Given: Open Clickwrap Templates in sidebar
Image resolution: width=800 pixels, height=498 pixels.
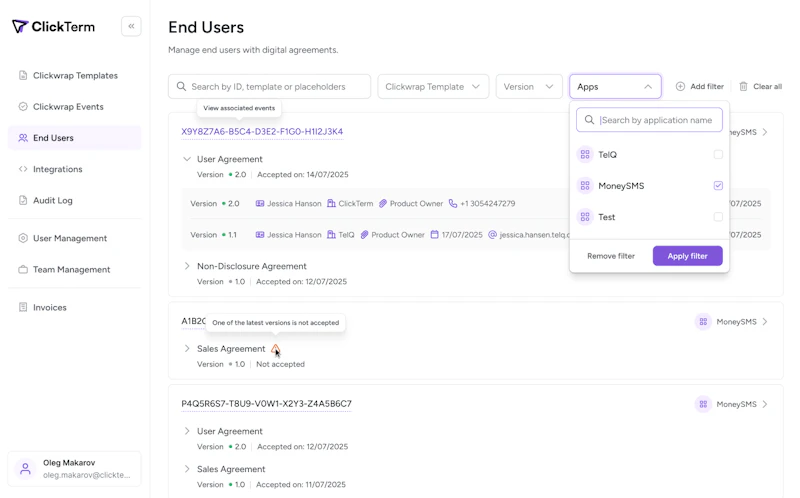Looking at the screenshot, I should (x=74, y=76).
